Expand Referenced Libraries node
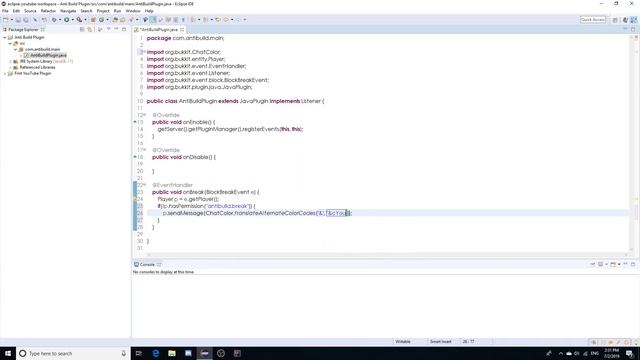Screen dimensions: 640x360 [x=10, y=67]
